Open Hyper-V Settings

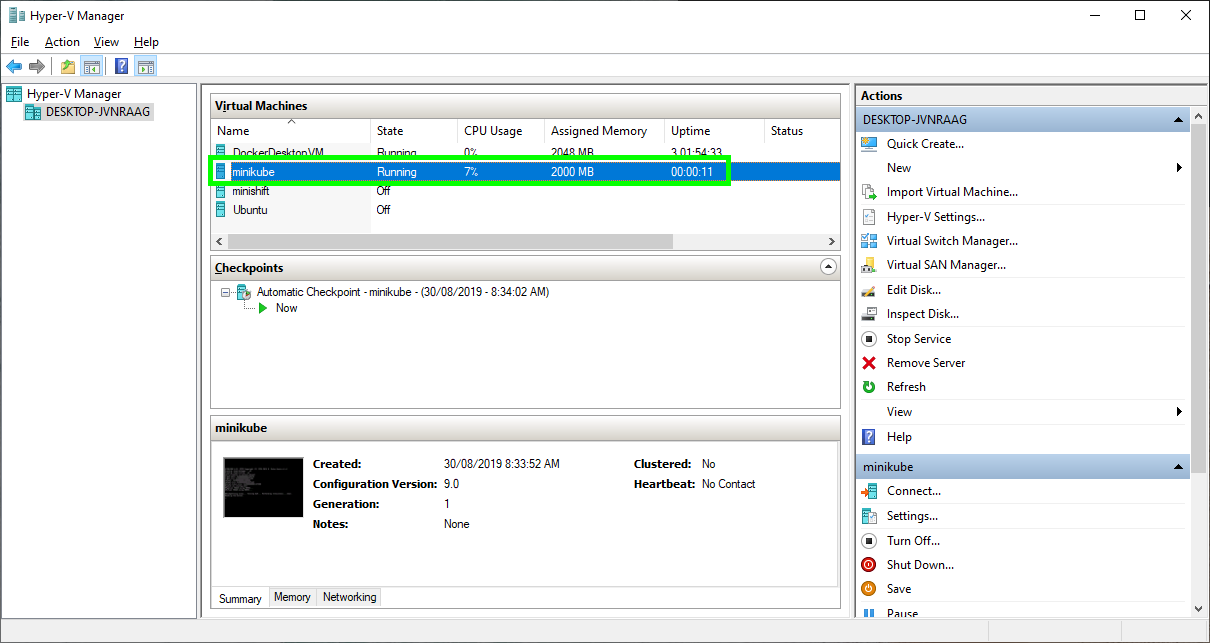pos(935,217)
